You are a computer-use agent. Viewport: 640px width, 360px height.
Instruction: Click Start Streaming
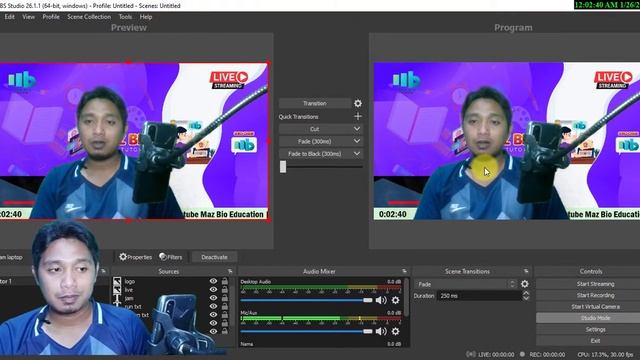tap(595, 284)
